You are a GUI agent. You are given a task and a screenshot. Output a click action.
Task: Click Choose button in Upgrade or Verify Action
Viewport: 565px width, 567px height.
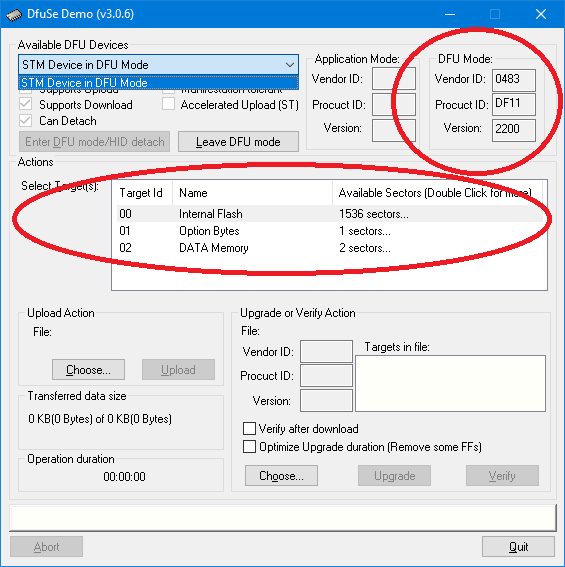pyautogui.click(x=281, y=476)
